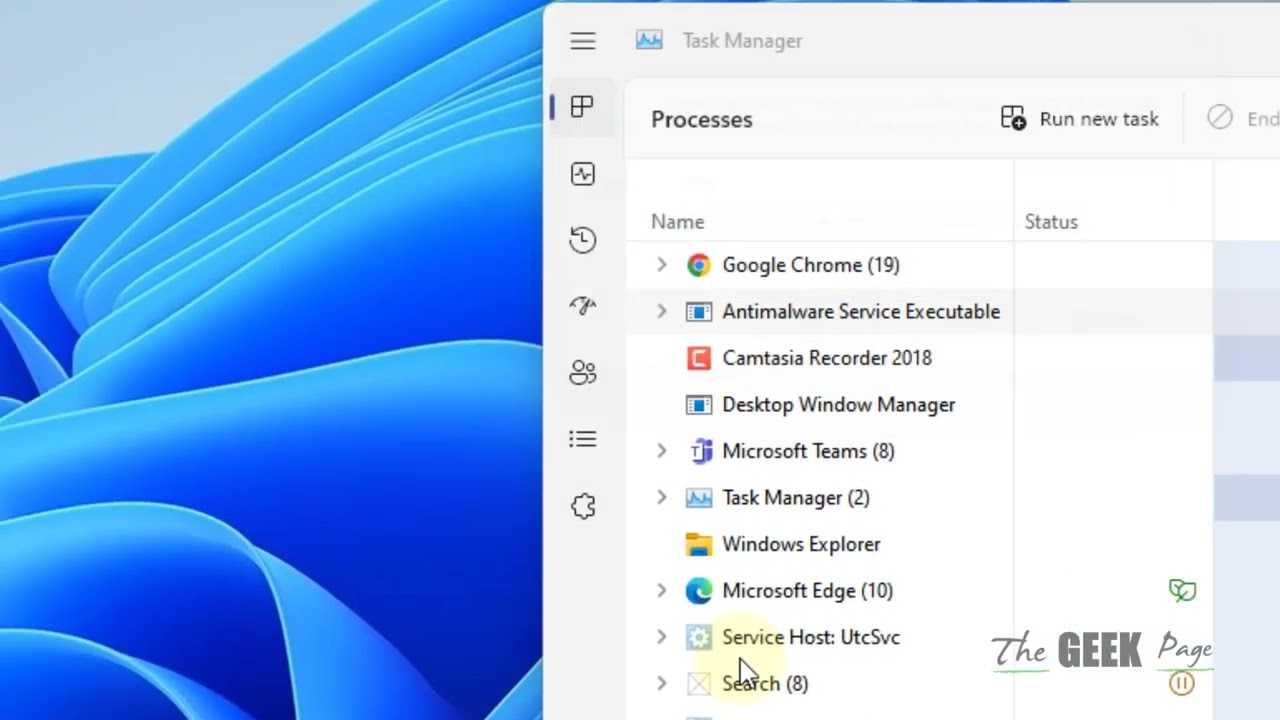
Task: Select the Search (8) row text
Action: [765, 683]
